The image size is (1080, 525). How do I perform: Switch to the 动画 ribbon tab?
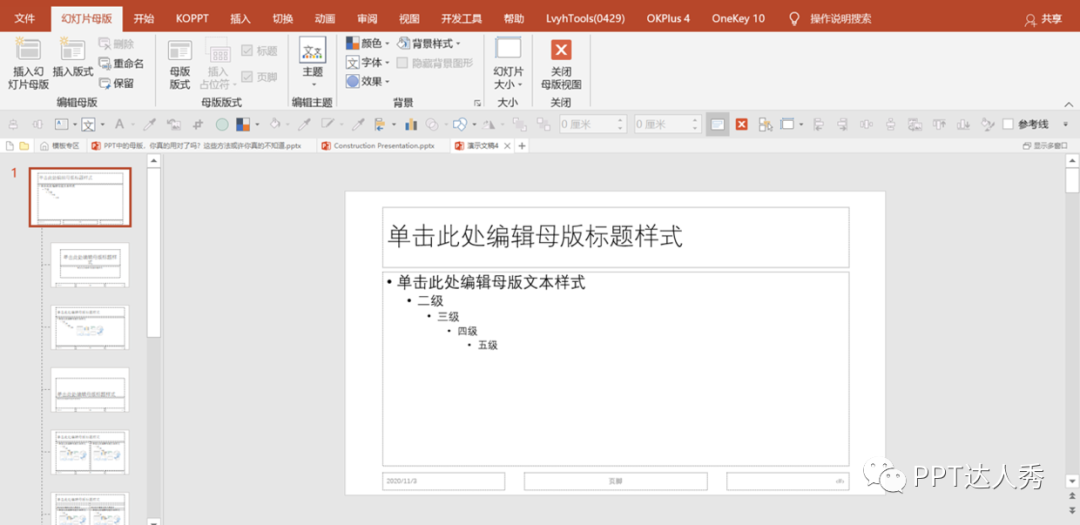click(x=324, y=19)
